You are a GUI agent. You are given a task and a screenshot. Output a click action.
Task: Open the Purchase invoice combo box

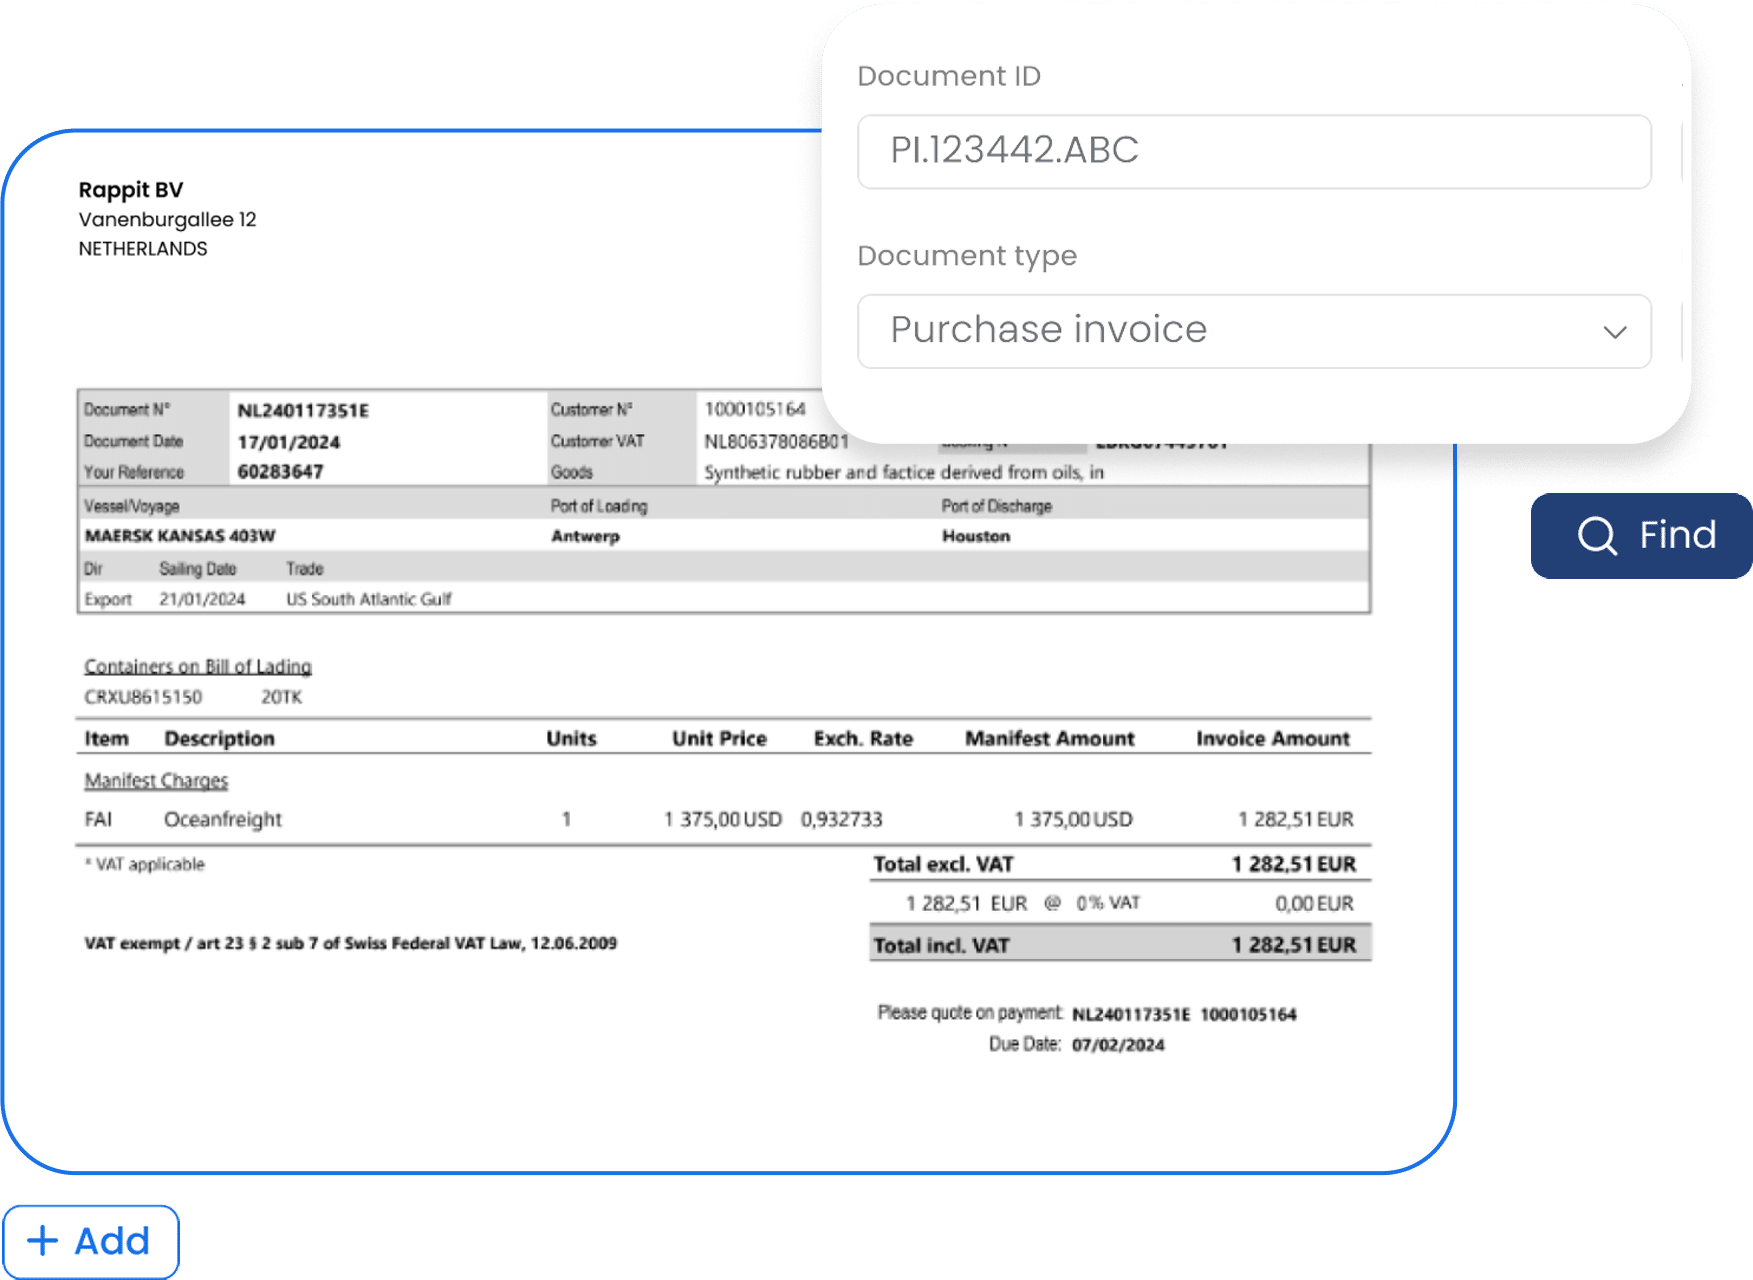[x=1252, y=331]
